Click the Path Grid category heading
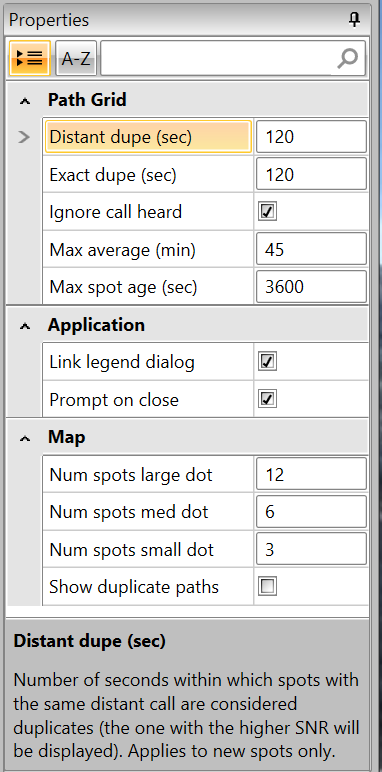This screenshot has width=382, height=772. pos(87,100)
